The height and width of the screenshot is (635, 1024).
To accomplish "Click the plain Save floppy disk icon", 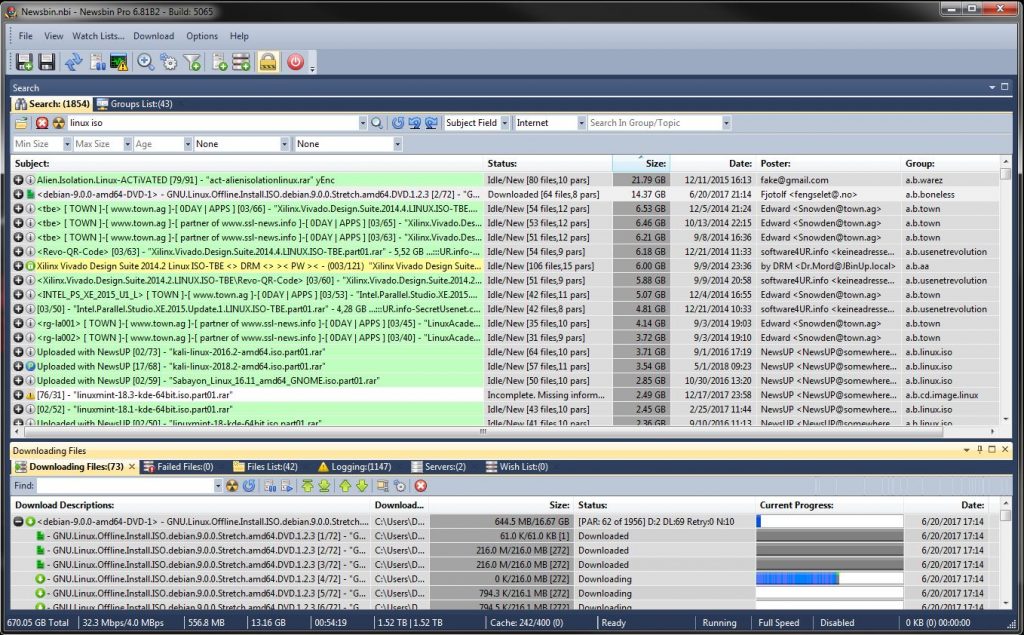I will (46, 62).
